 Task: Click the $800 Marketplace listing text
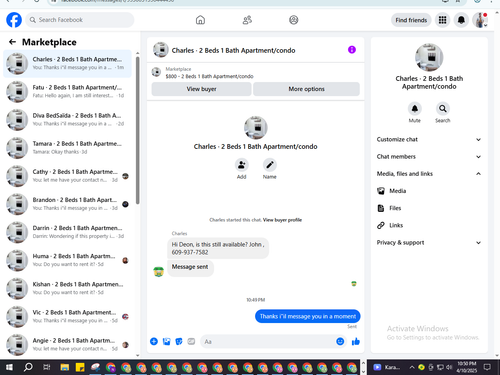209,76
